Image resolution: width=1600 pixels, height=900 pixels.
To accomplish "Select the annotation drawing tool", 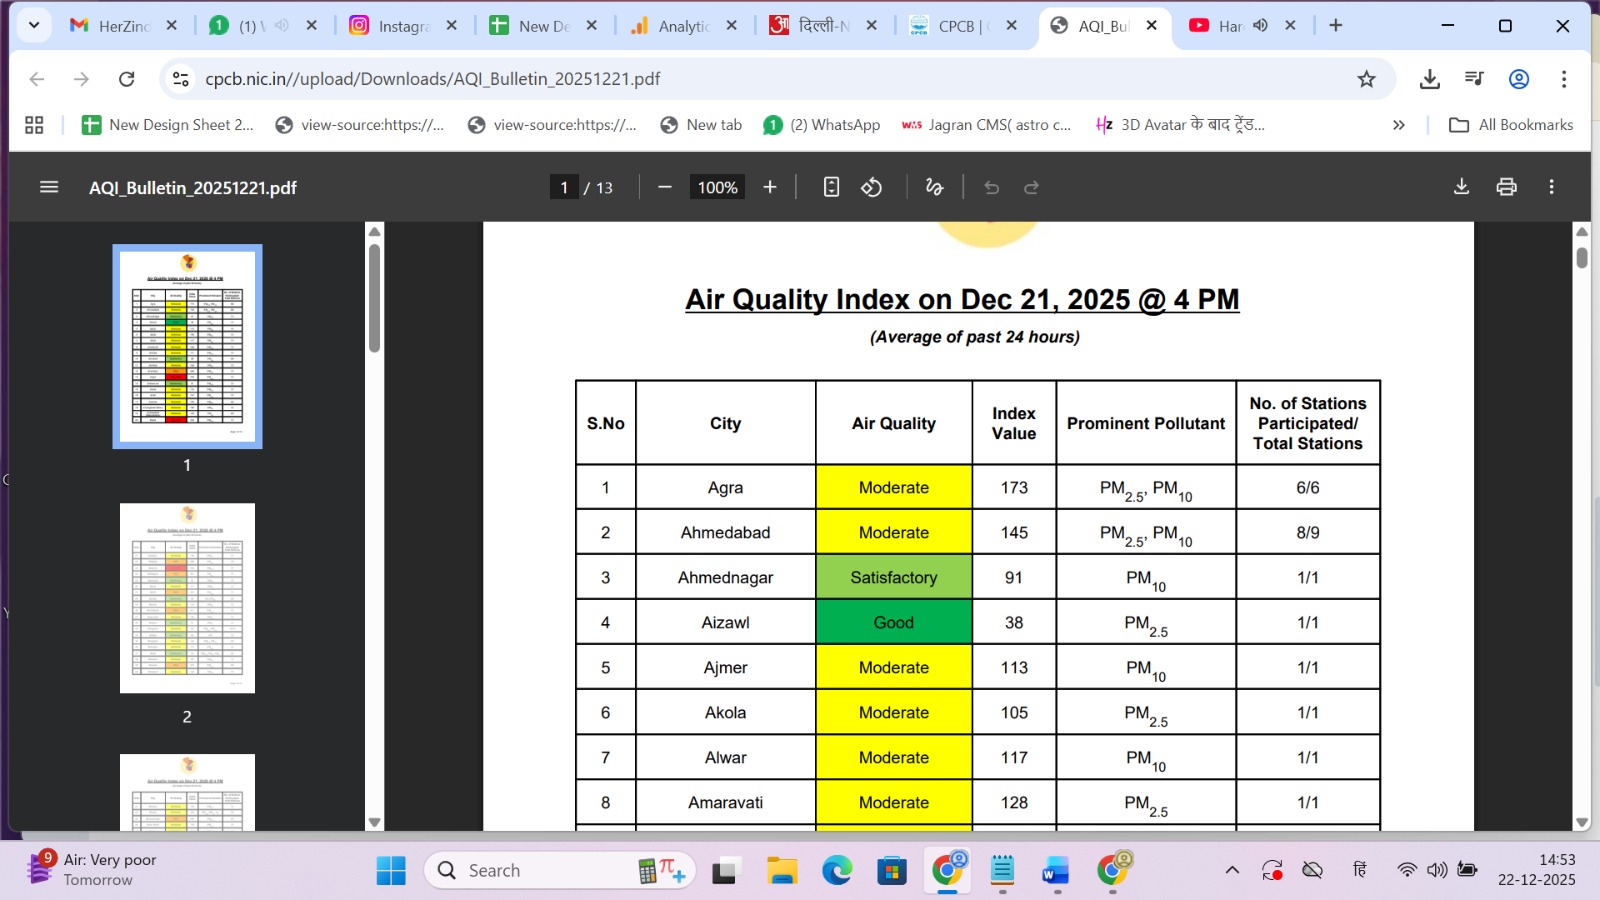I will pyautogui.click(x=933, y=187).
